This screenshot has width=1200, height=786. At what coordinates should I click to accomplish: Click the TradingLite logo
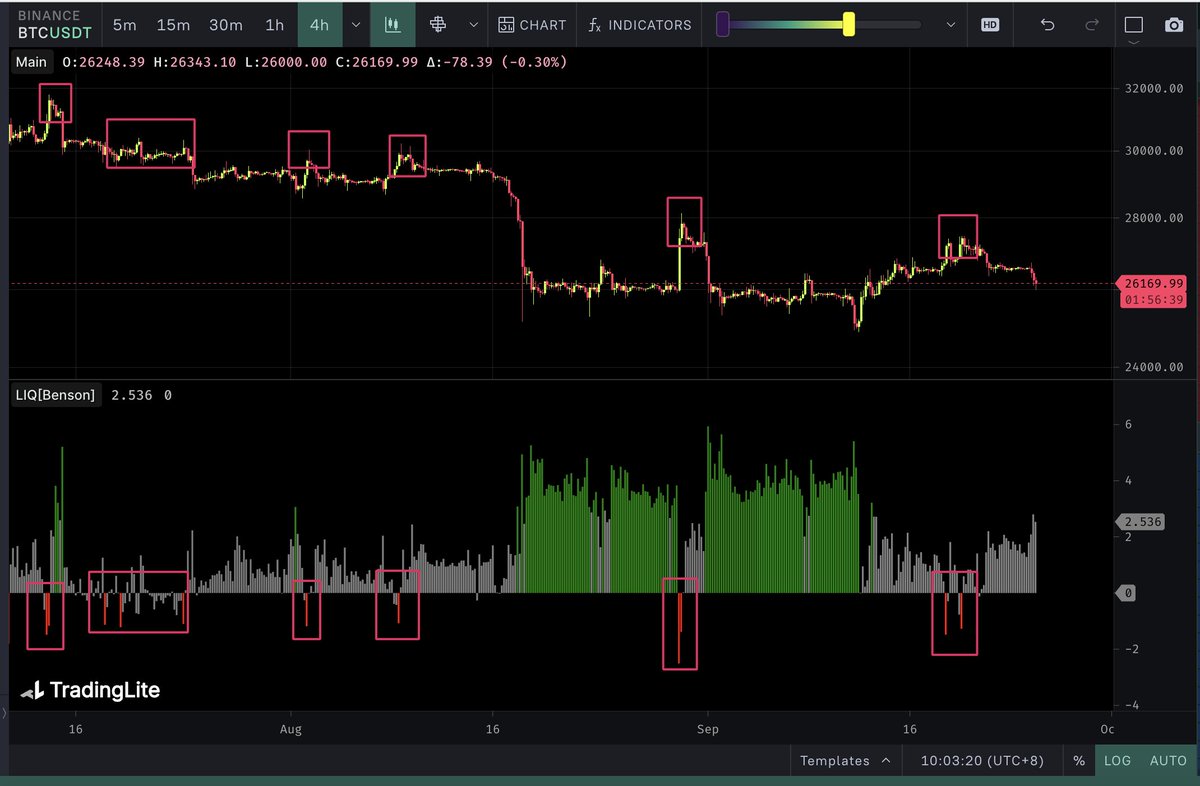(90, 690)
